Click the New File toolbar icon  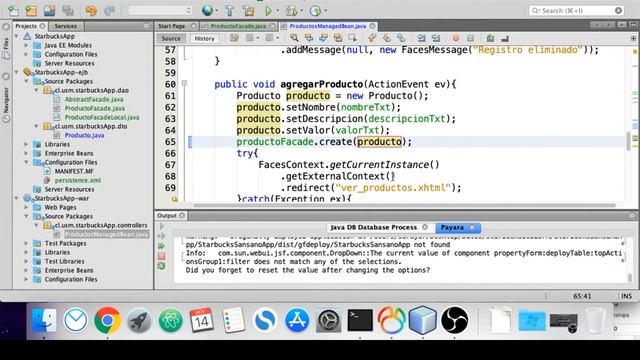13,11
